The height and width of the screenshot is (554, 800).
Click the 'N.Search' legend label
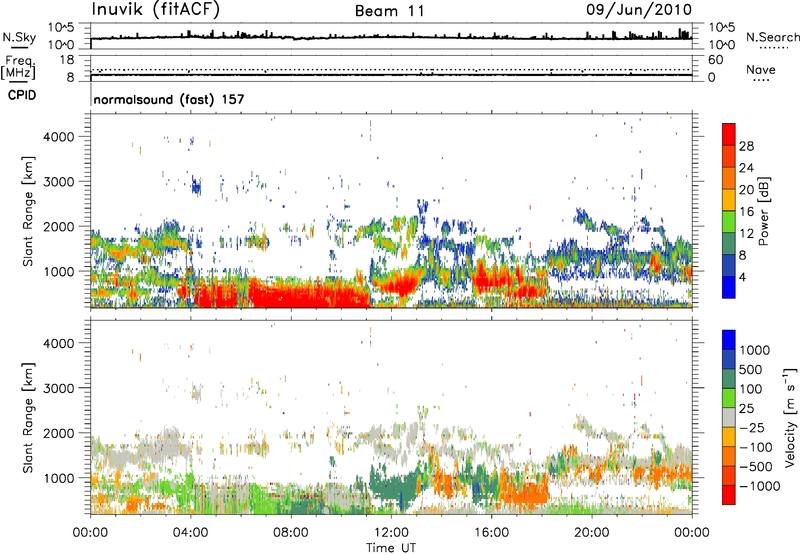tap(772, 37)
